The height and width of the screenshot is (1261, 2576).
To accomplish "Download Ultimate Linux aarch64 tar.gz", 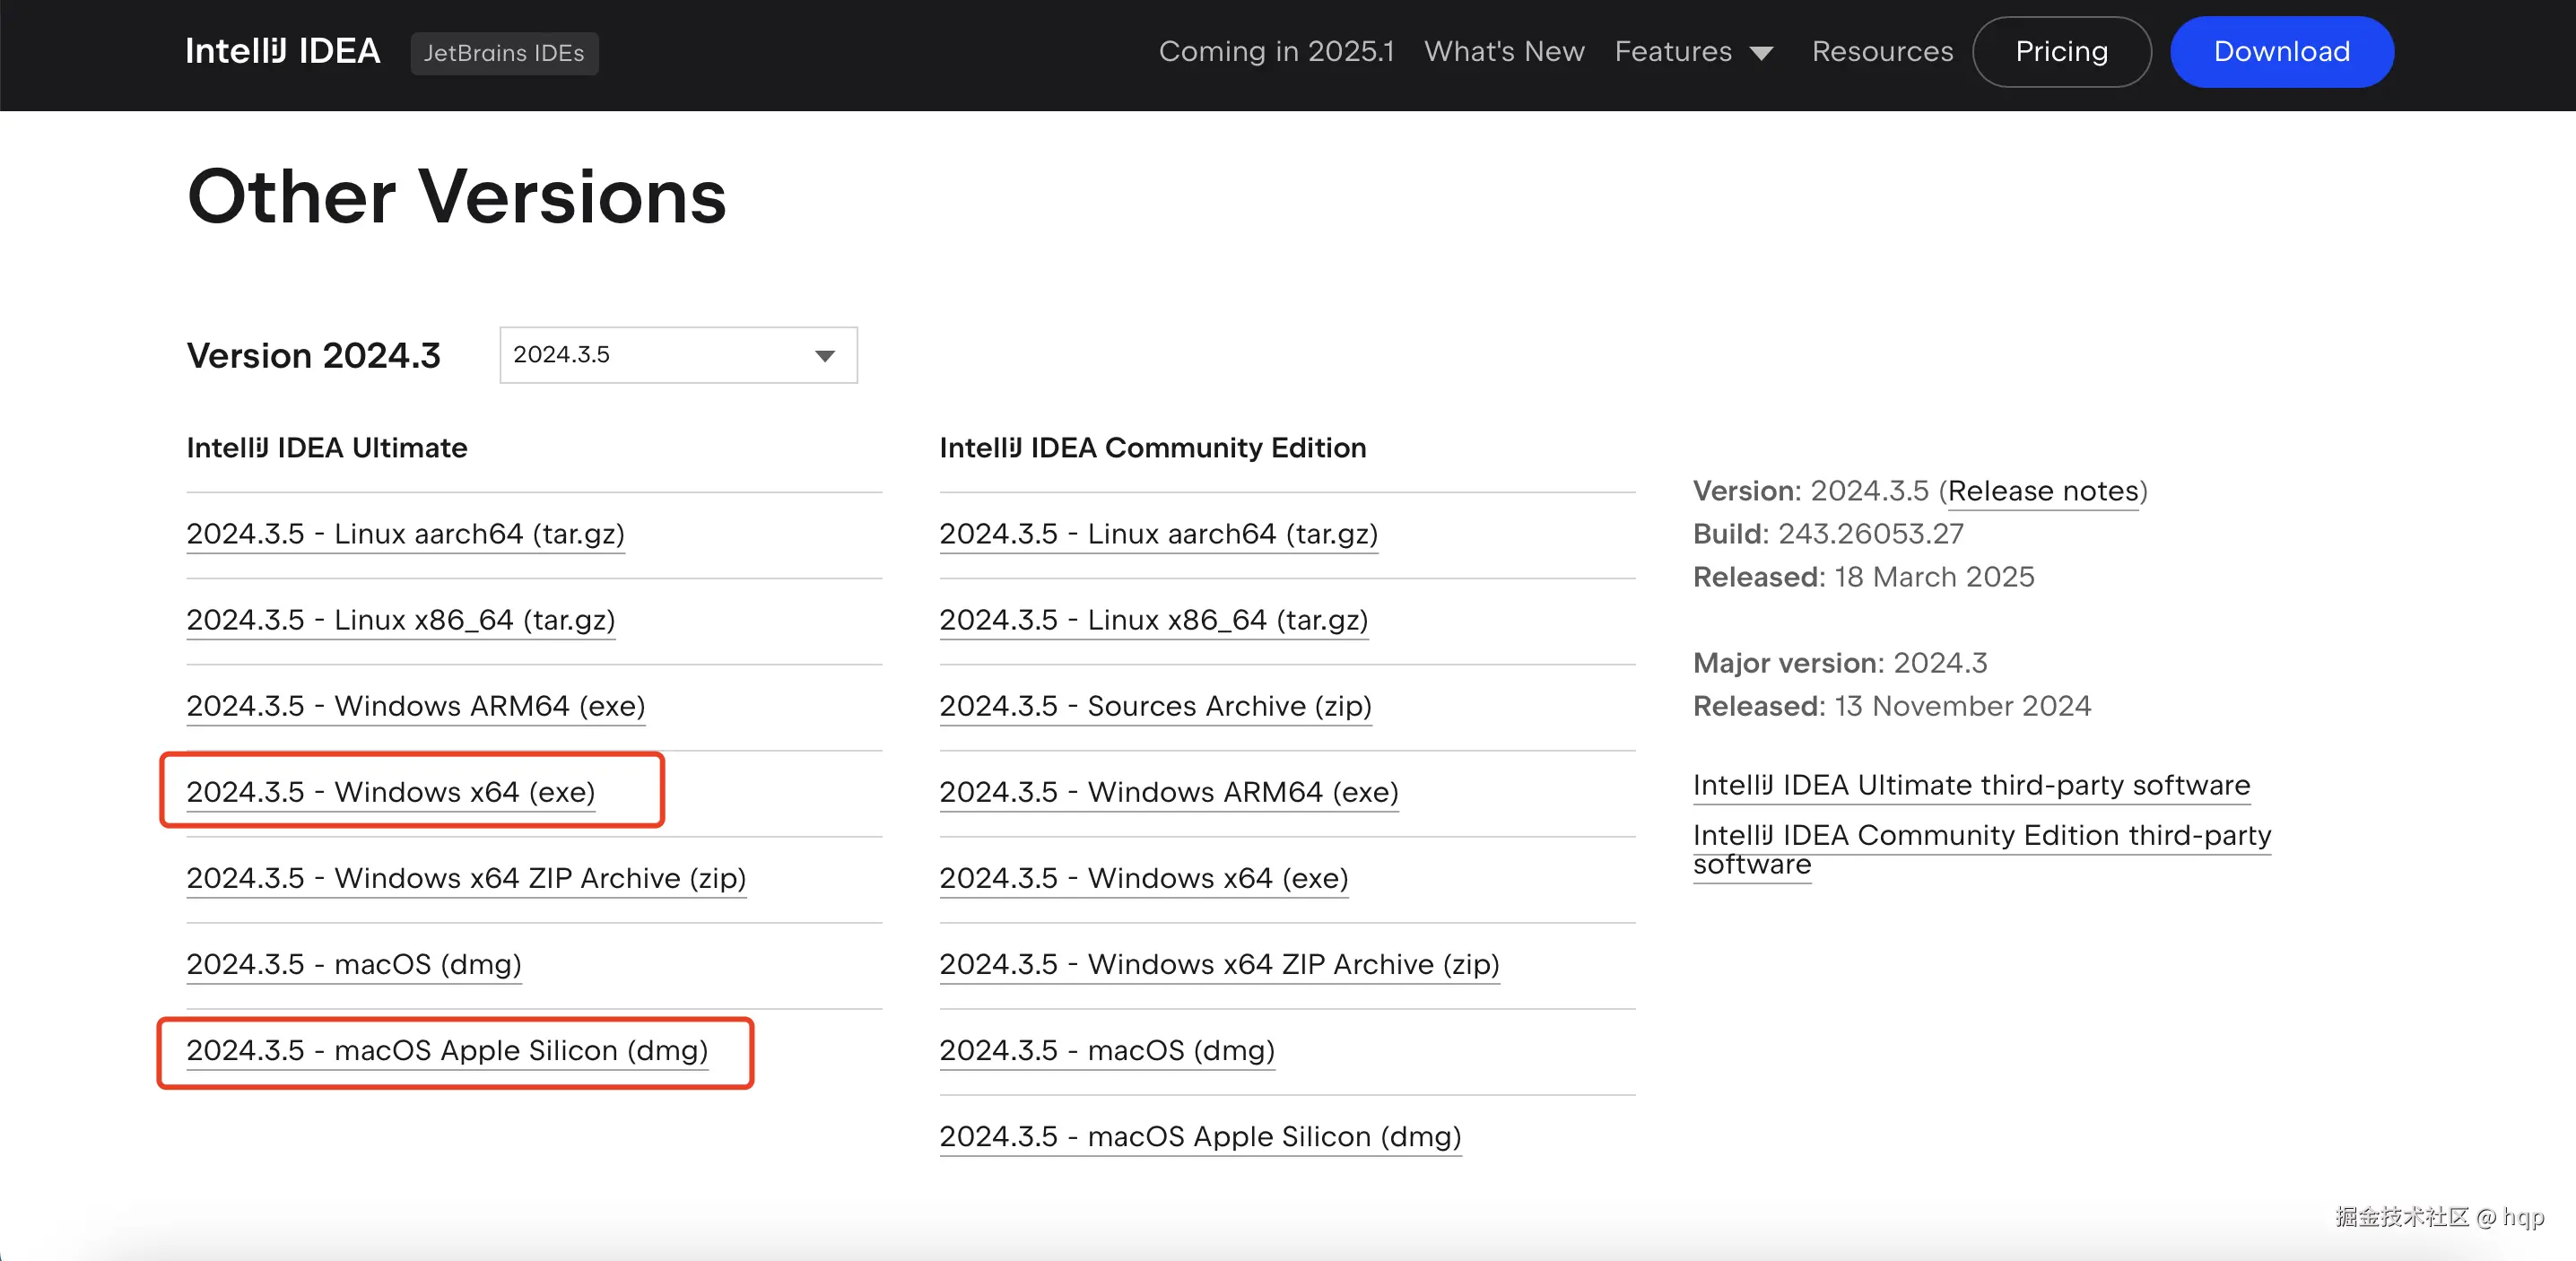I will click(405, 534).
